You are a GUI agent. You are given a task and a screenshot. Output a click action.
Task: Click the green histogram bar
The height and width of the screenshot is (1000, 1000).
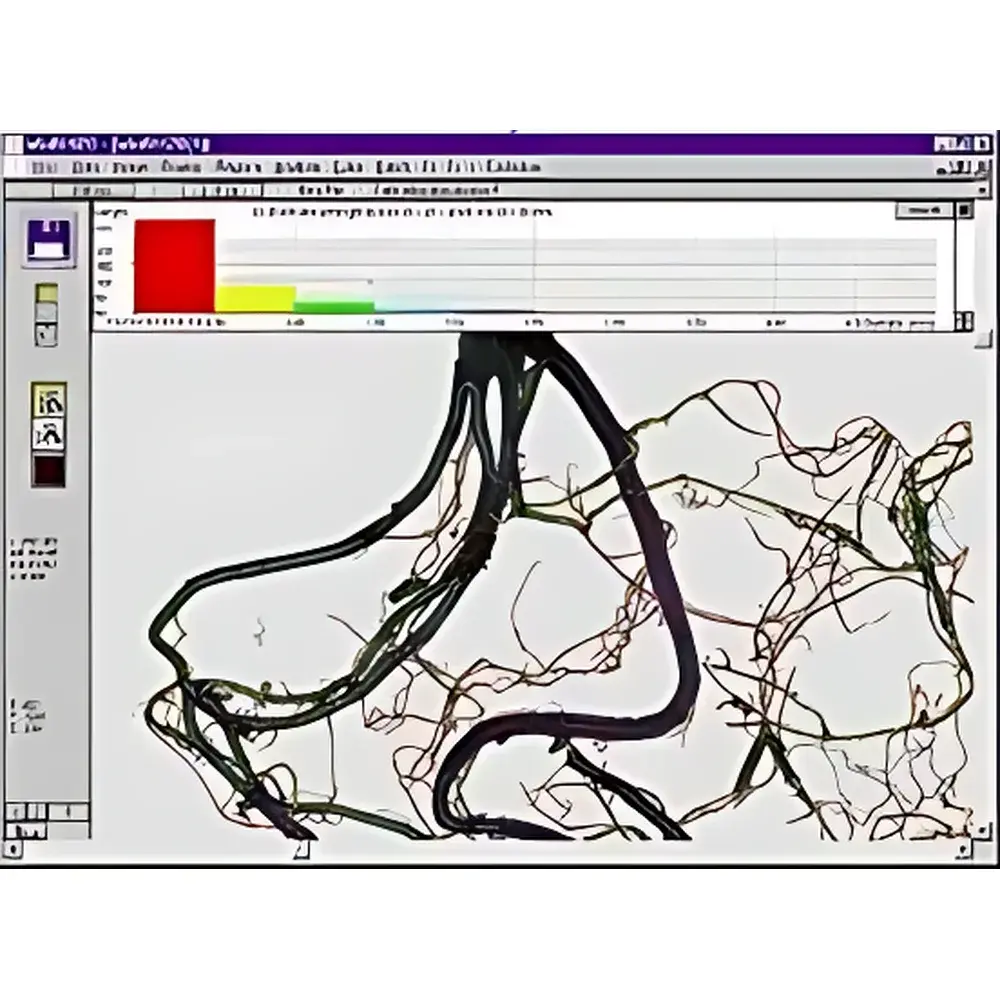[x=334, y=307]
